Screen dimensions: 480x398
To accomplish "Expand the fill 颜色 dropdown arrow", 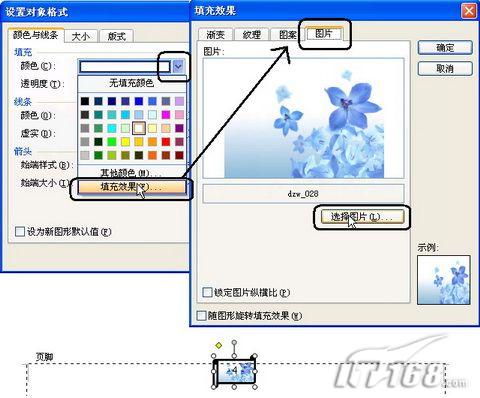I will (x=178, y=66).
